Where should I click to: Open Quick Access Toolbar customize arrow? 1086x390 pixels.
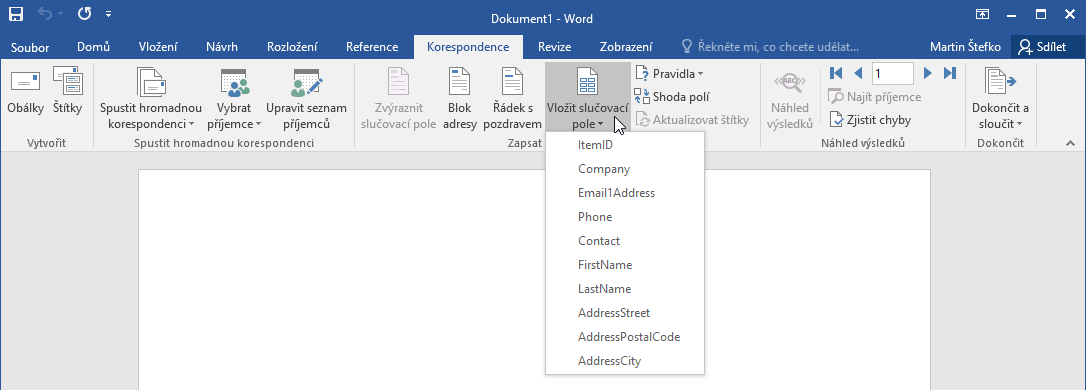(109, 14)
